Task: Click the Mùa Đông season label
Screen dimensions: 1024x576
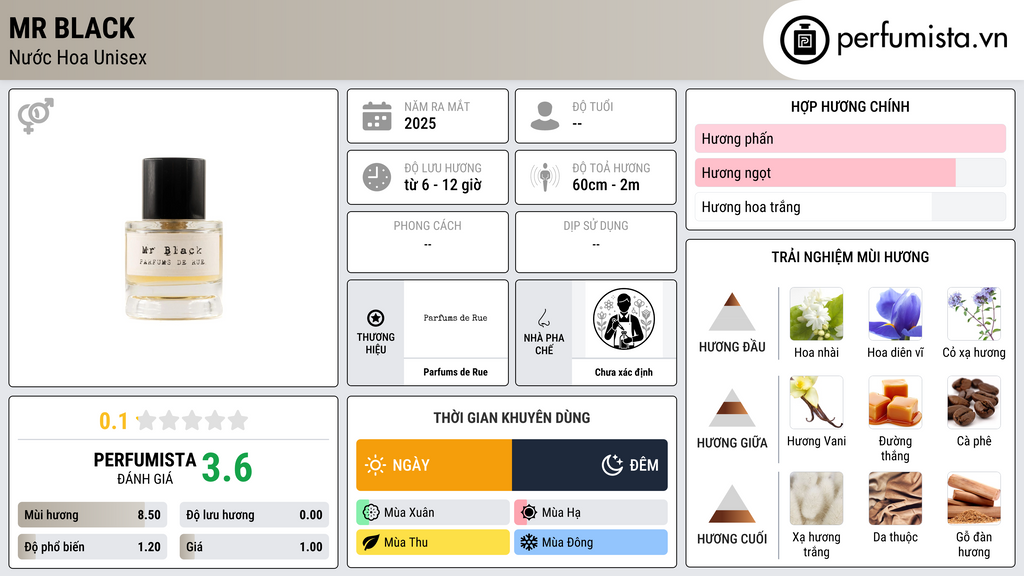Action: coord(567,542)
